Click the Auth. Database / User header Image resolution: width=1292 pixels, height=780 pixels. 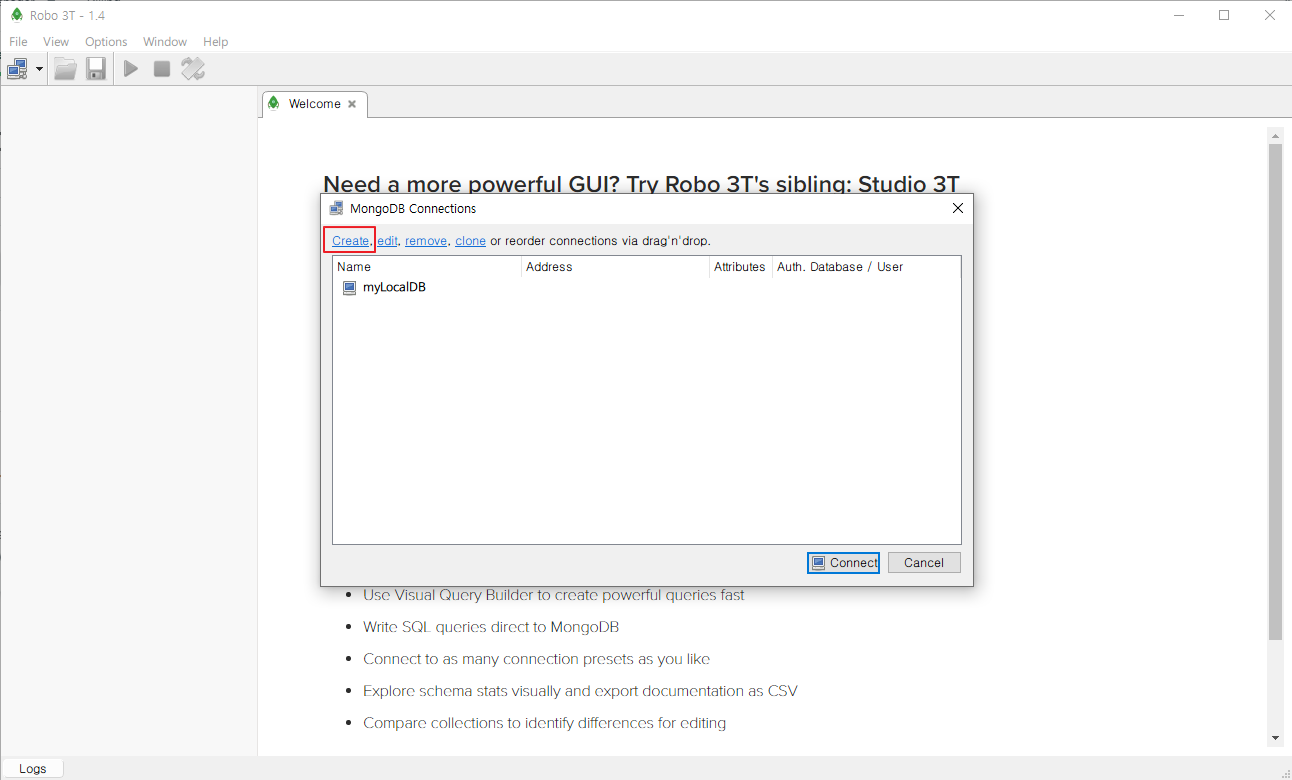(x=865, y=267)
